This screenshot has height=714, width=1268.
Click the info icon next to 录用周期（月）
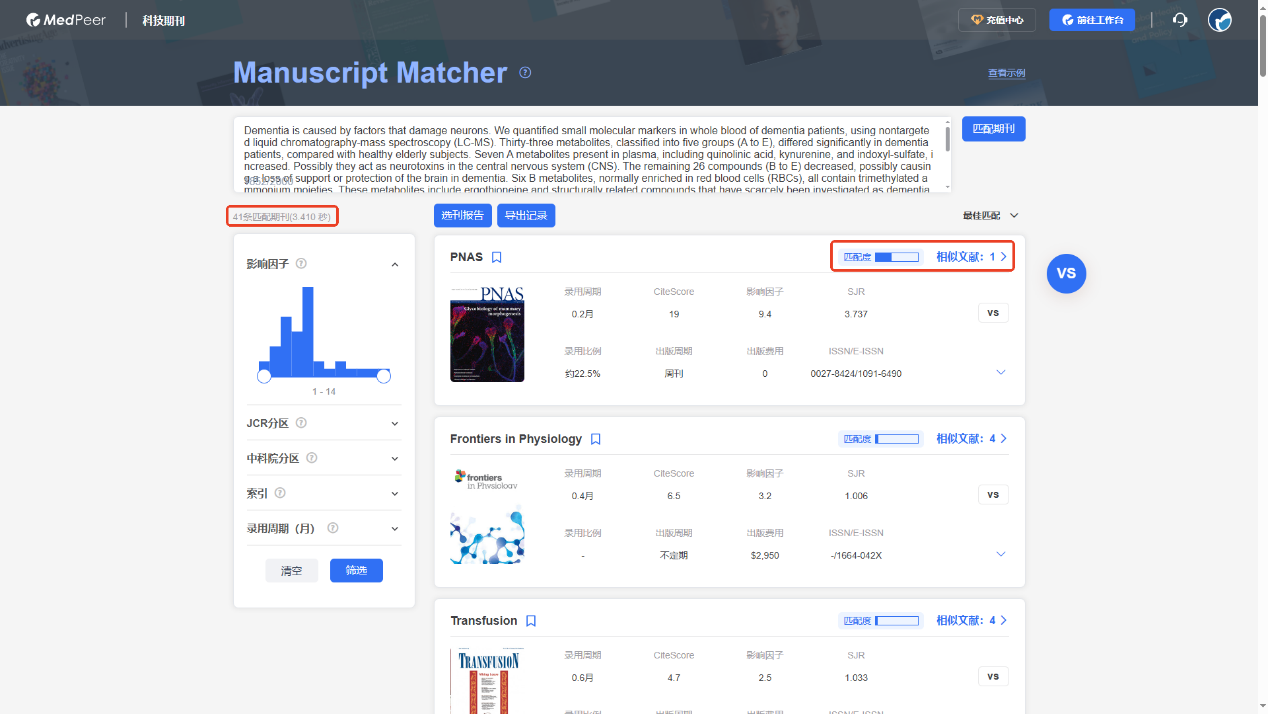point(333,528)
